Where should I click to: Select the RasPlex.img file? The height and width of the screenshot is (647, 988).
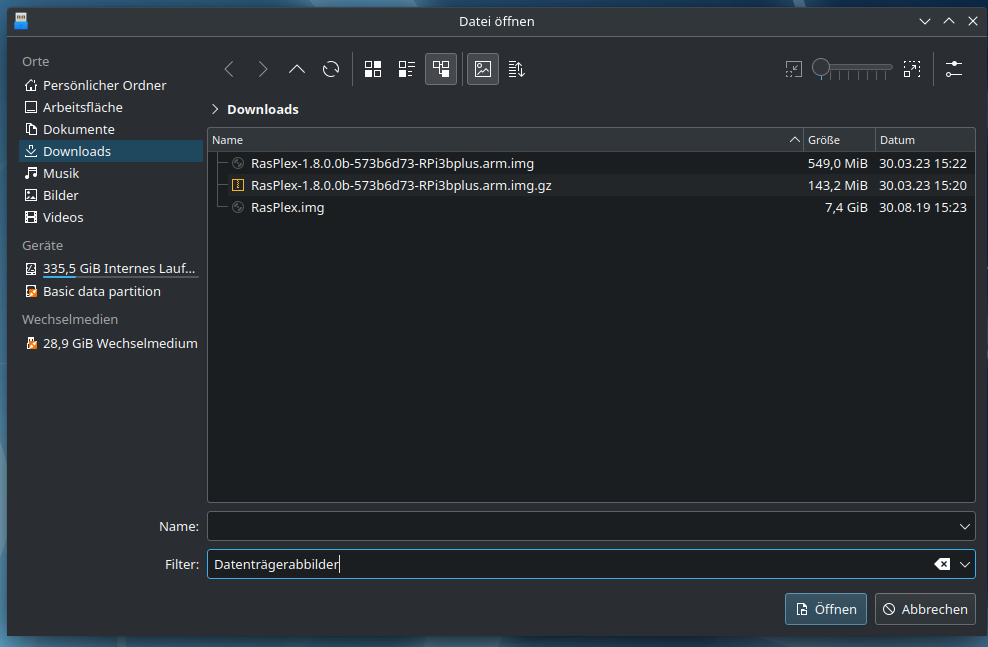point(287,208)
